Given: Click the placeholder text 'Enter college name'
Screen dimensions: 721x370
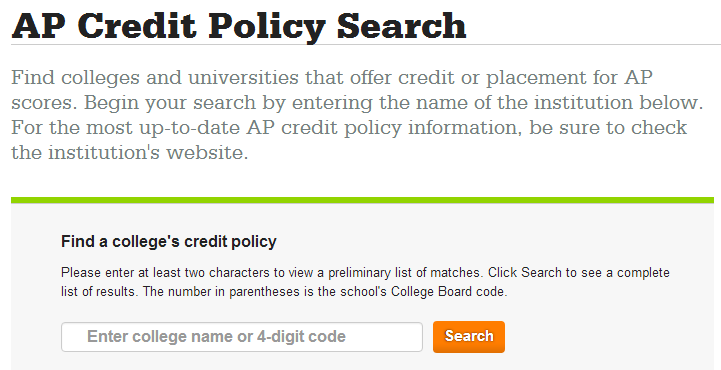Looking at the screenshot, I should tap(160, 336).
